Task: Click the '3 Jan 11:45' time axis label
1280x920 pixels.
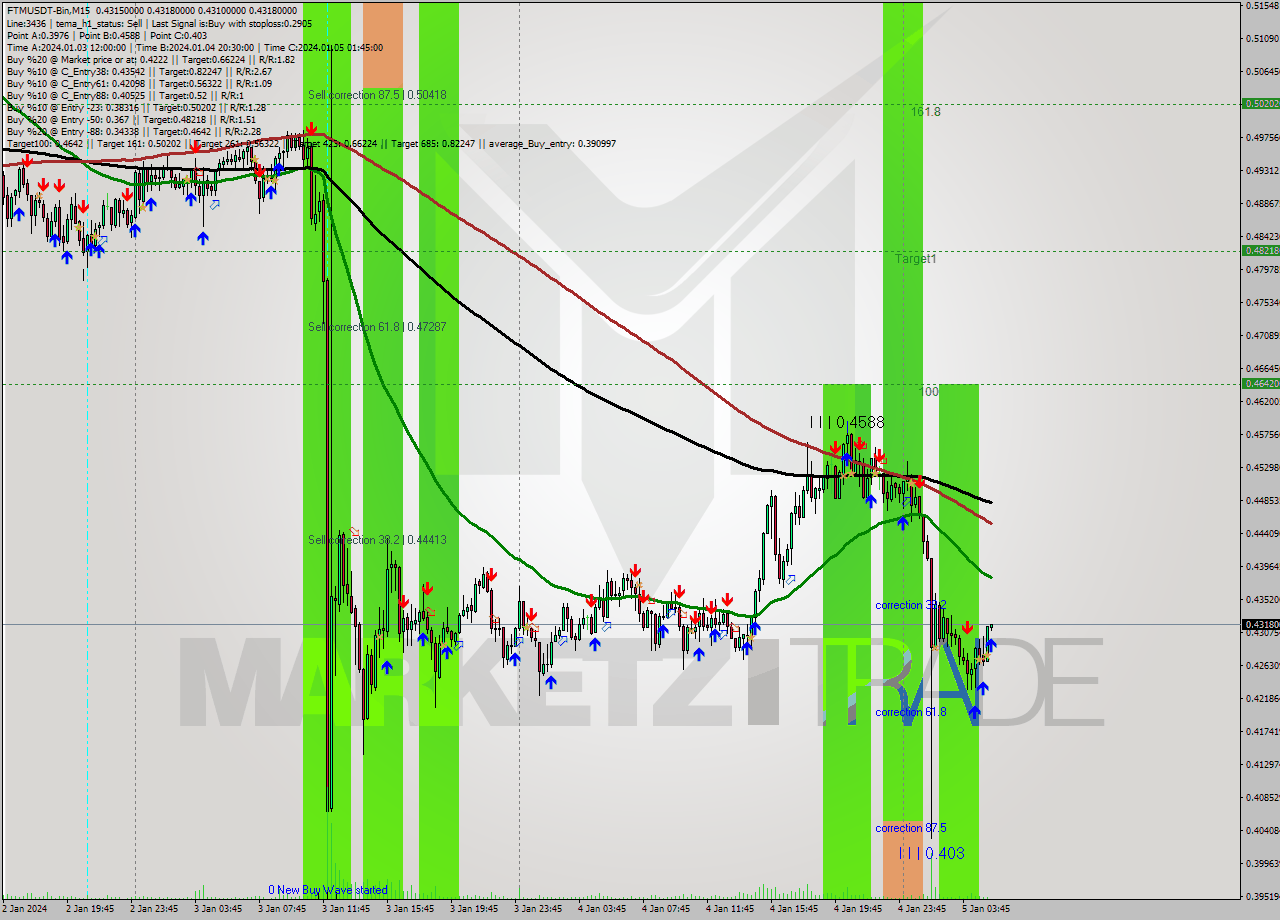Action: (346, 909)
